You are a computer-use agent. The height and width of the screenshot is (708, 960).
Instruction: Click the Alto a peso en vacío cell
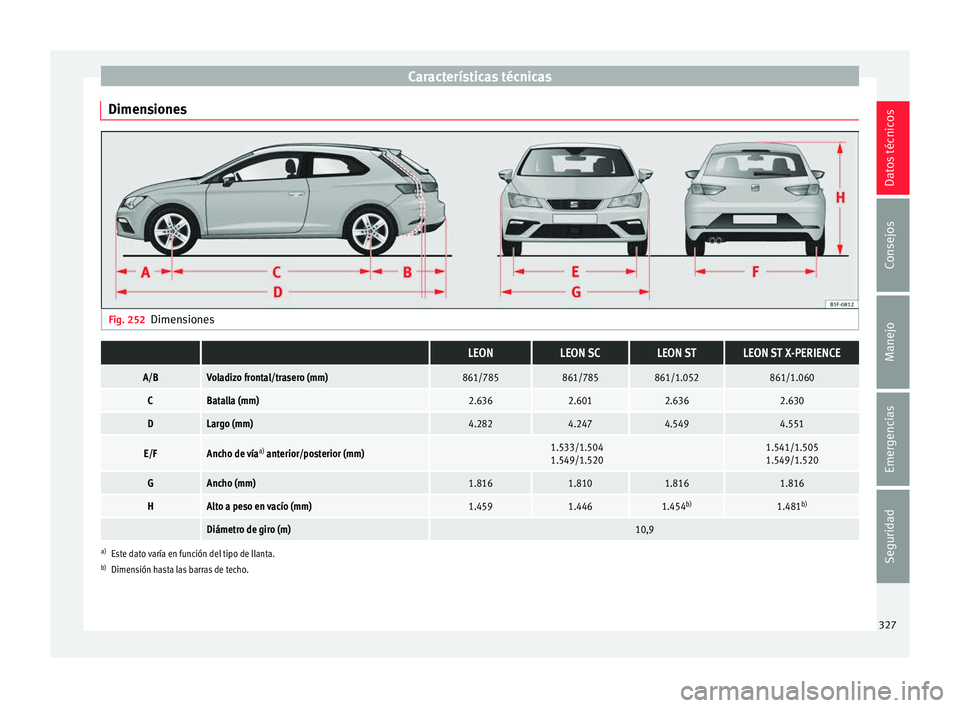[x=315, y=507]
